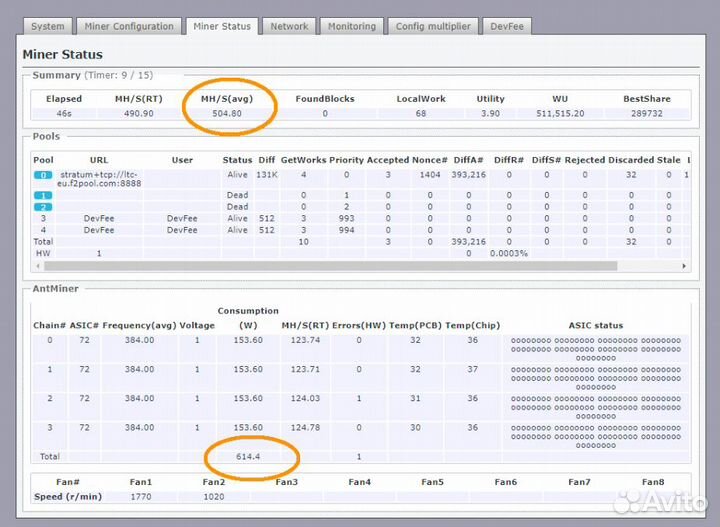Switch to Config multiplier tab
720x527 pixels.
(x=434, y=27)
